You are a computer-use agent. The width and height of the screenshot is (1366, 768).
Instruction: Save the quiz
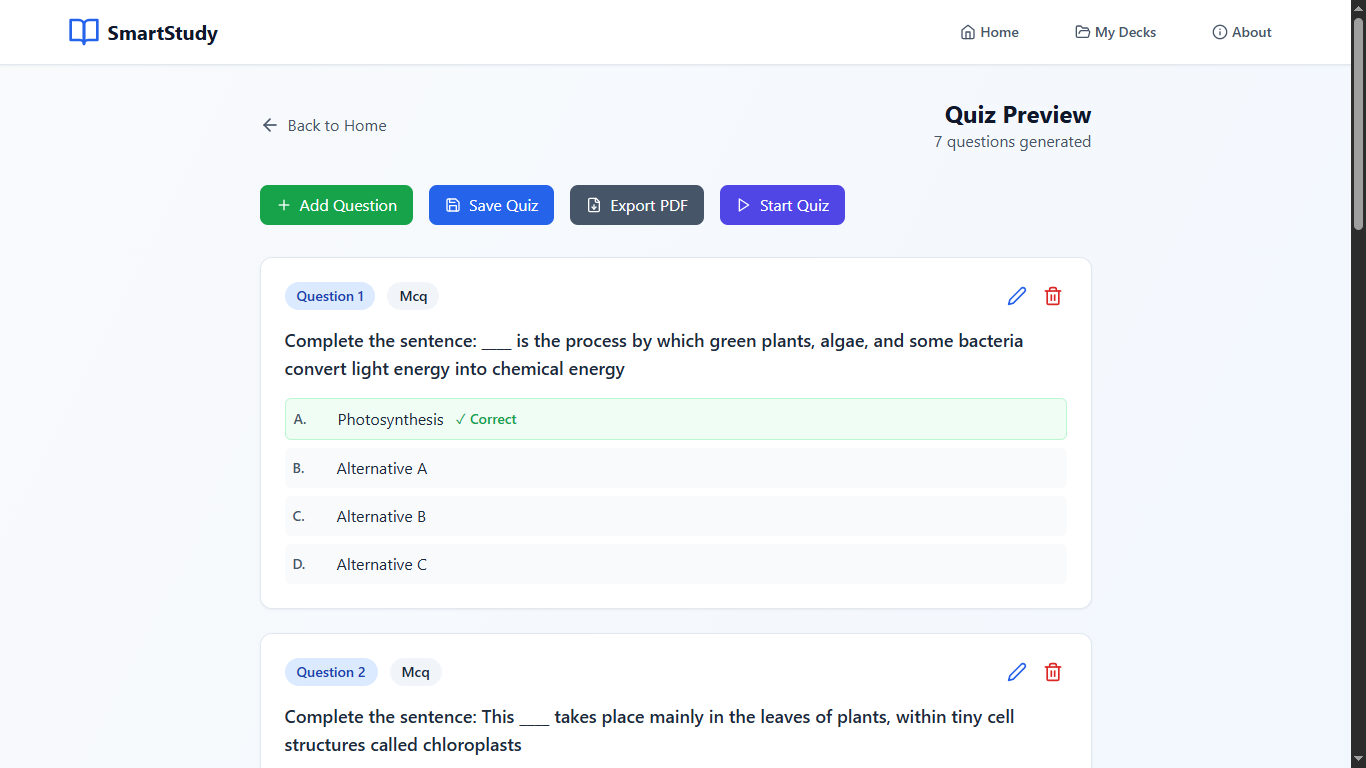click(491, 205)
